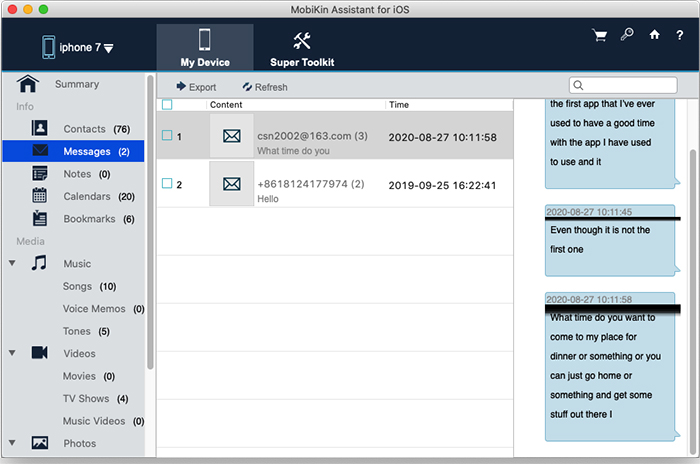Click the conversation pane scrollbar
Viewport: 700px width, 464px height.
[x=693, y=301]
